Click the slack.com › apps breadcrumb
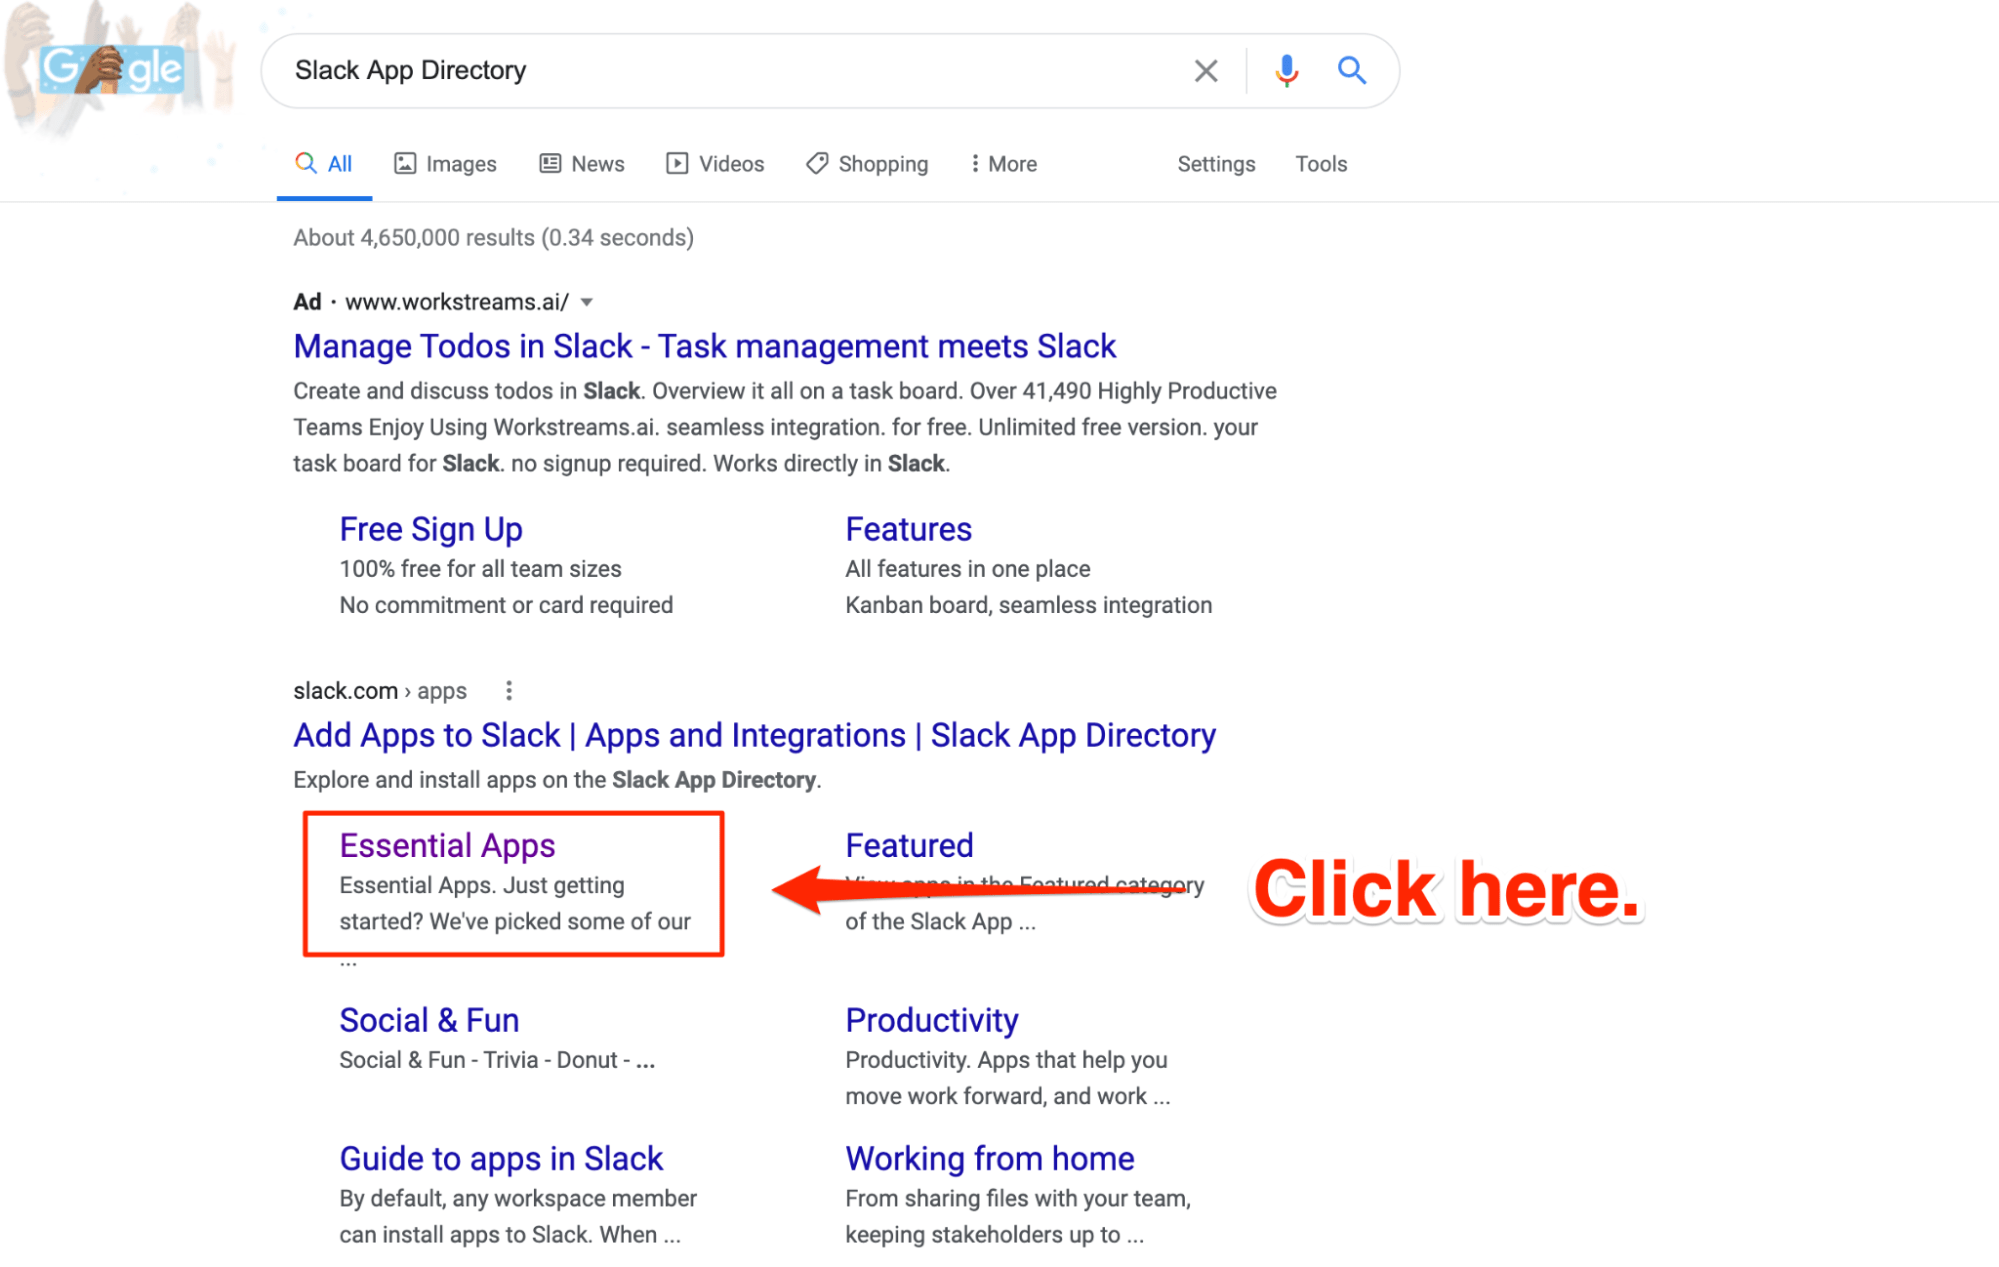The image size is (1999, 1267). (380, 691)
